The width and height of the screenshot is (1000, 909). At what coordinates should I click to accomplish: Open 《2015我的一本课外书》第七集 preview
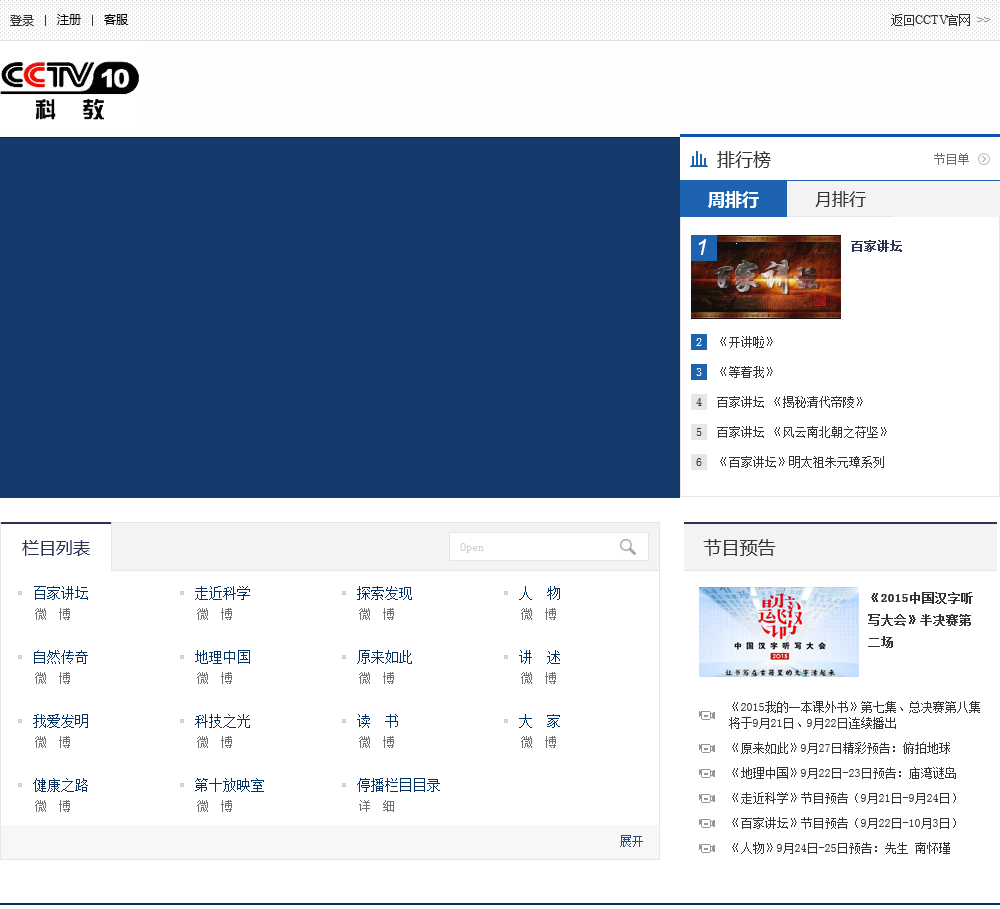point(855,715)
